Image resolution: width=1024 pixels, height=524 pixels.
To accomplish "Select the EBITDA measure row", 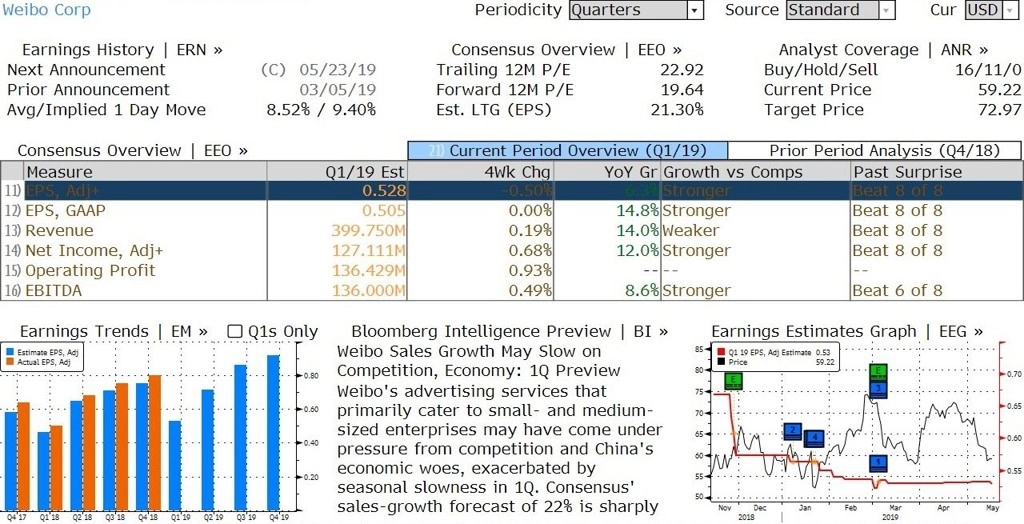I will (511, 291).
